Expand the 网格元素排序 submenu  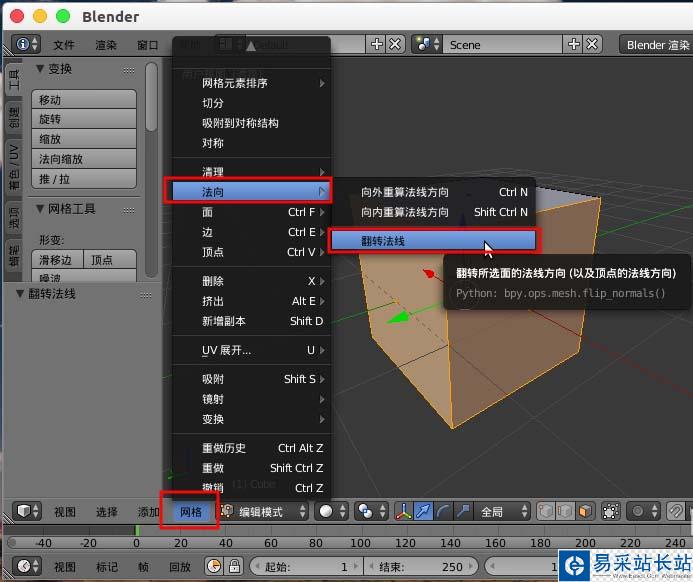pyautogui.click(x=251, y=83)
